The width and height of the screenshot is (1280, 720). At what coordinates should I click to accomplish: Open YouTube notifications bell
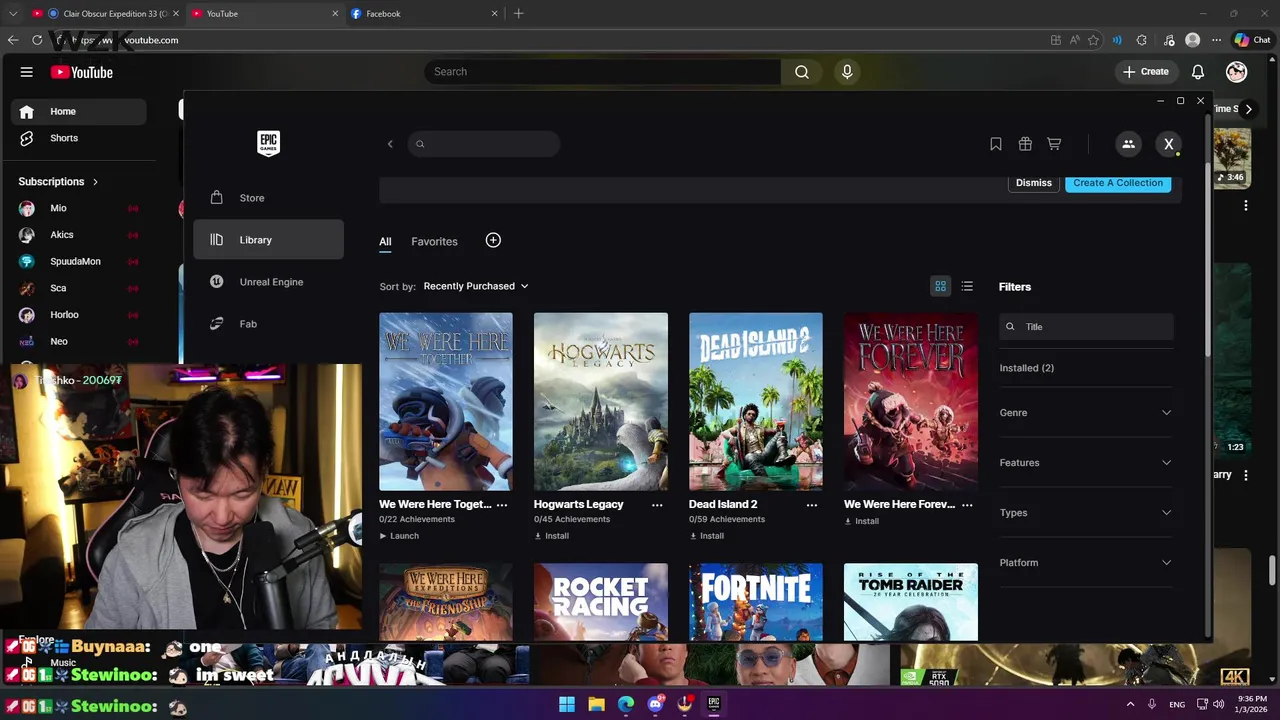coord(1198,72)
